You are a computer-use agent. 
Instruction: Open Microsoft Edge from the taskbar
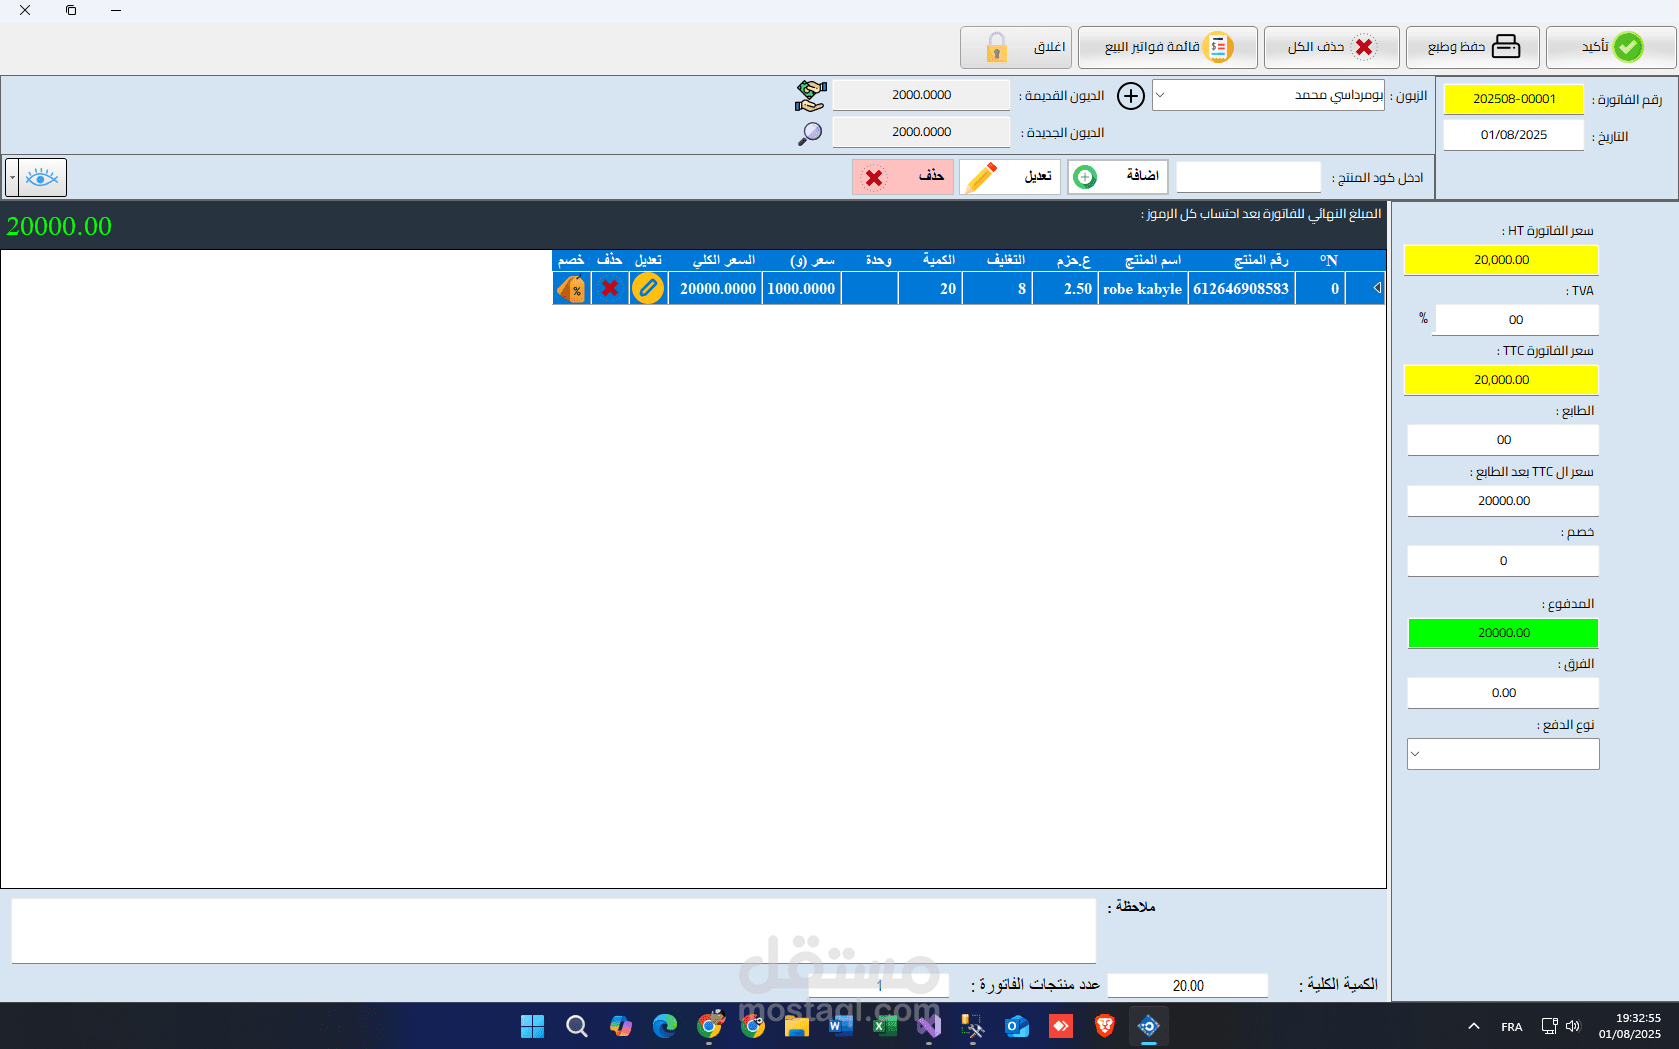[x=665, y=1026]
